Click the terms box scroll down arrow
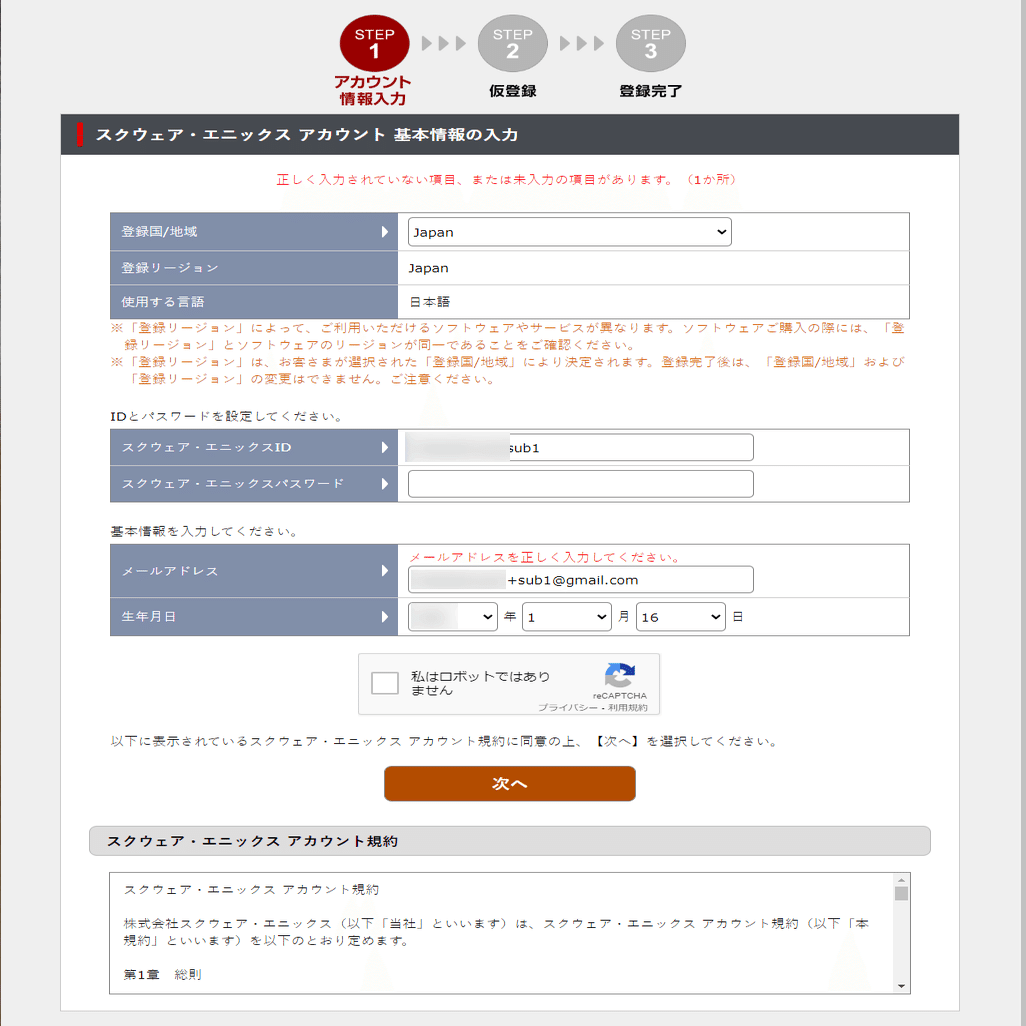 901,986
